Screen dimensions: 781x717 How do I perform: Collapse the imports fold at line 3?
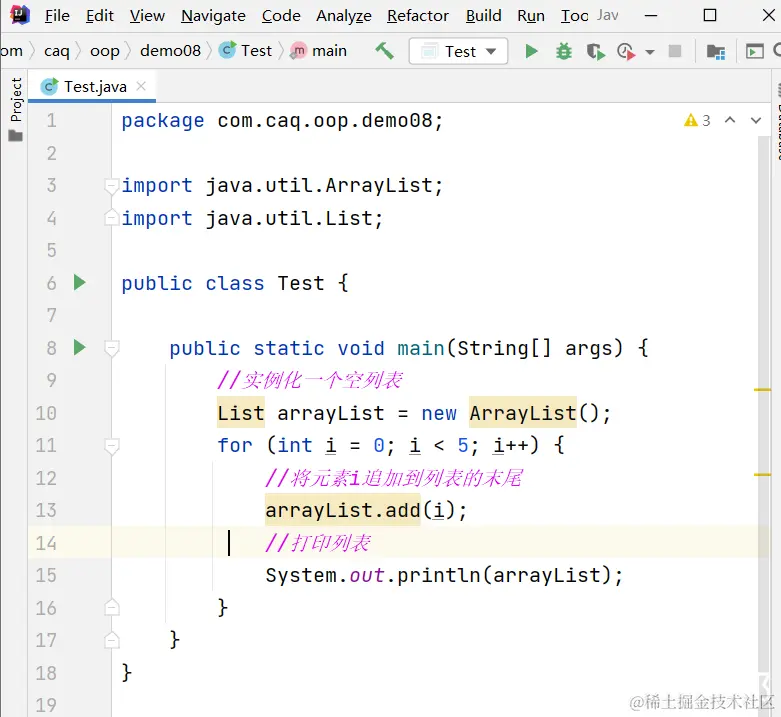pyautogui.click(x=112, y=186)
